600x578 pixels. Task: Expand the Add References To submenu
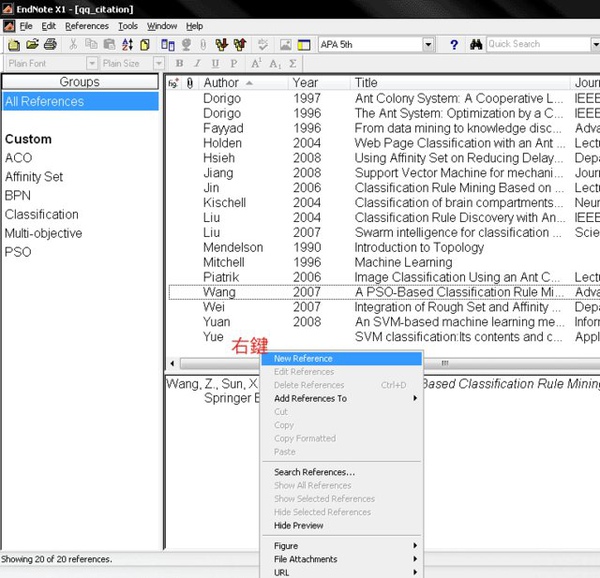[342, 398]
